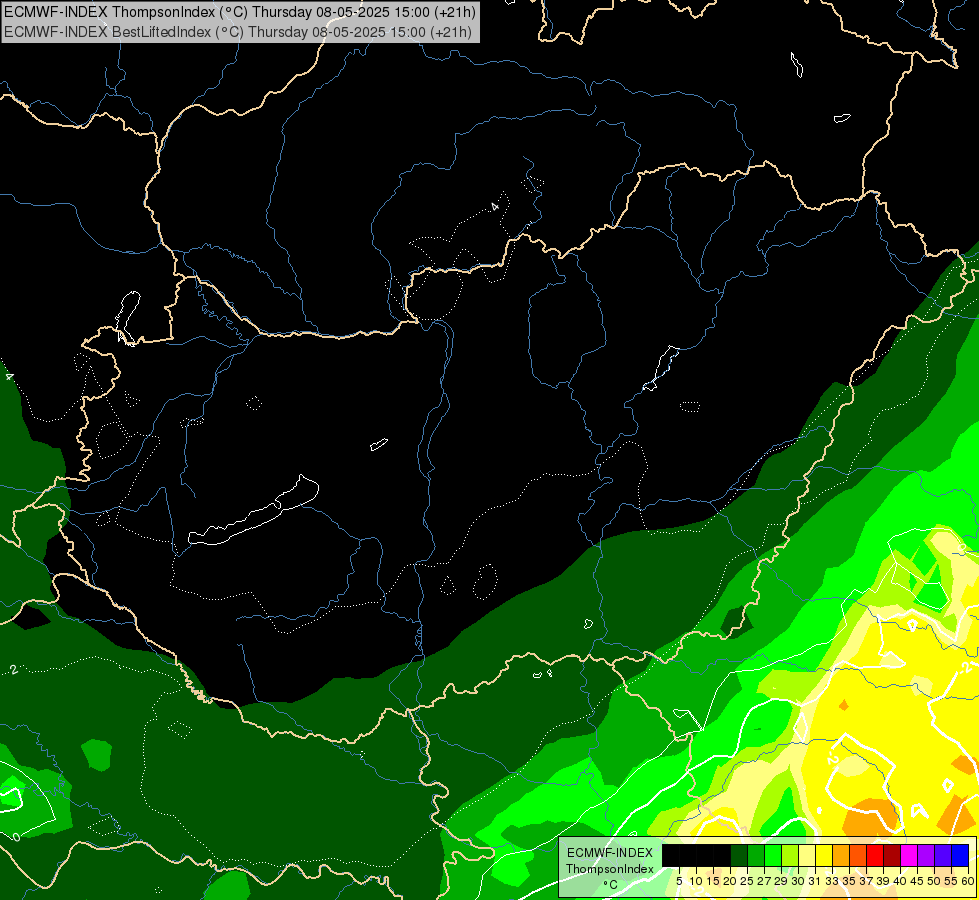Click the legend tick value '29'

click(x=780, y=881)
